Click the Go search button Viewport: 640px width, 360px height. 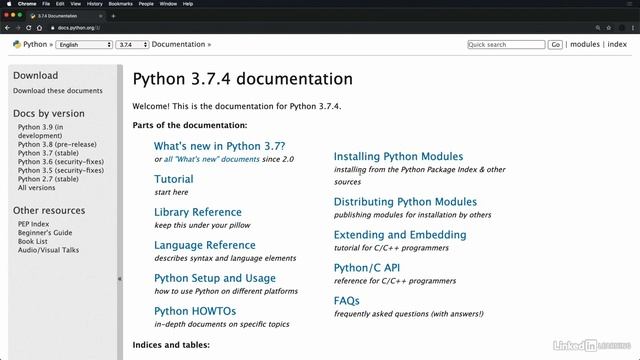(x=555, y=44)
